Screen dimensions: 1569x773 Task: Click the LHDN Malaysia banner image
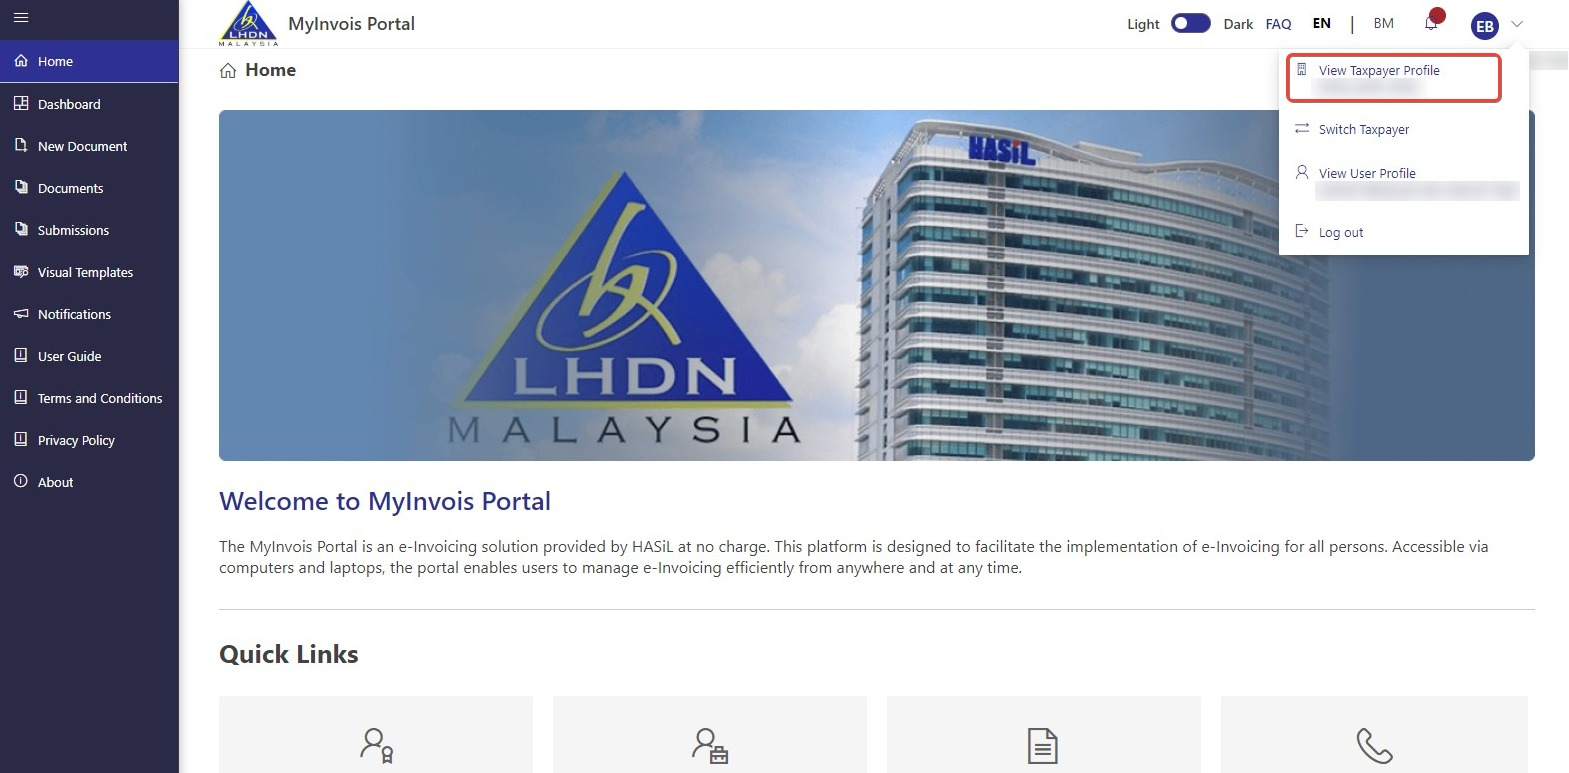(x=876, y=285)
